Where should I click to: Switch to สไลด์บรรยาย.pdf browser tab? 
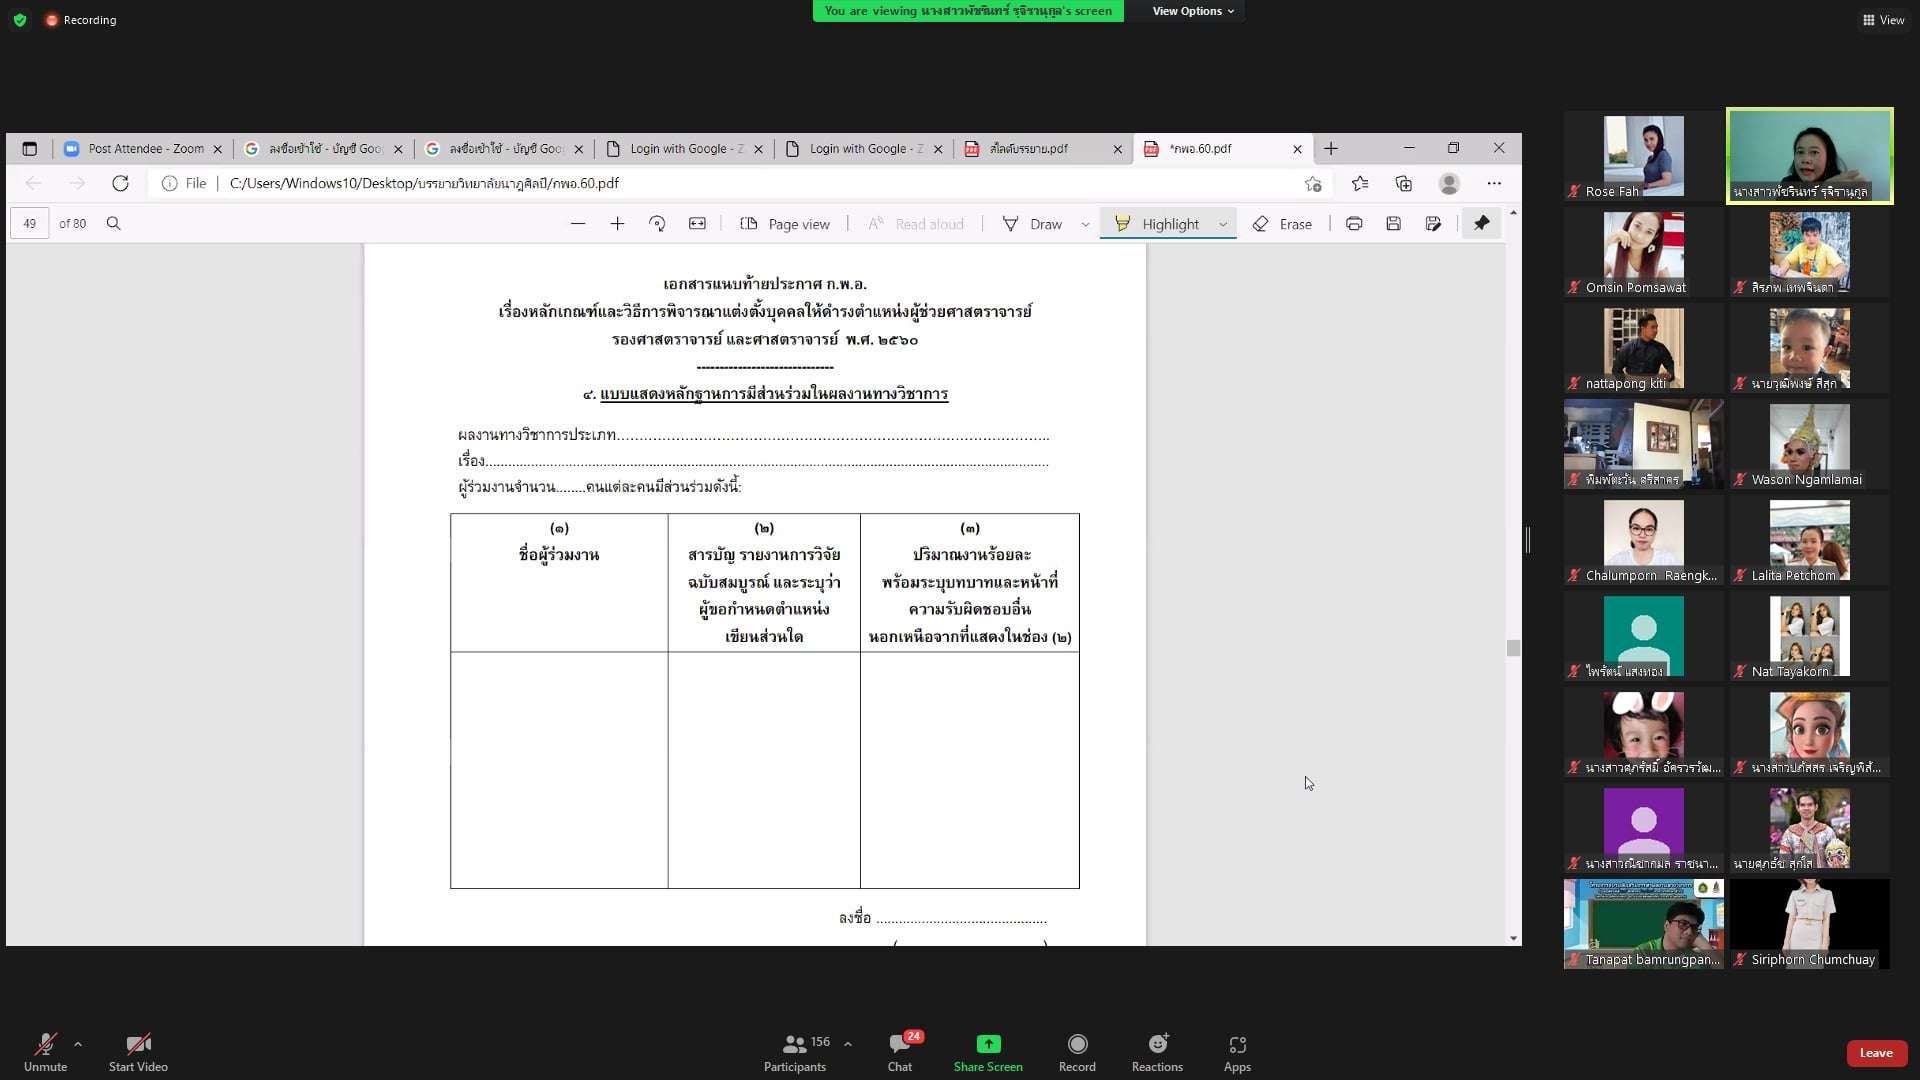tap(1030, 149)
